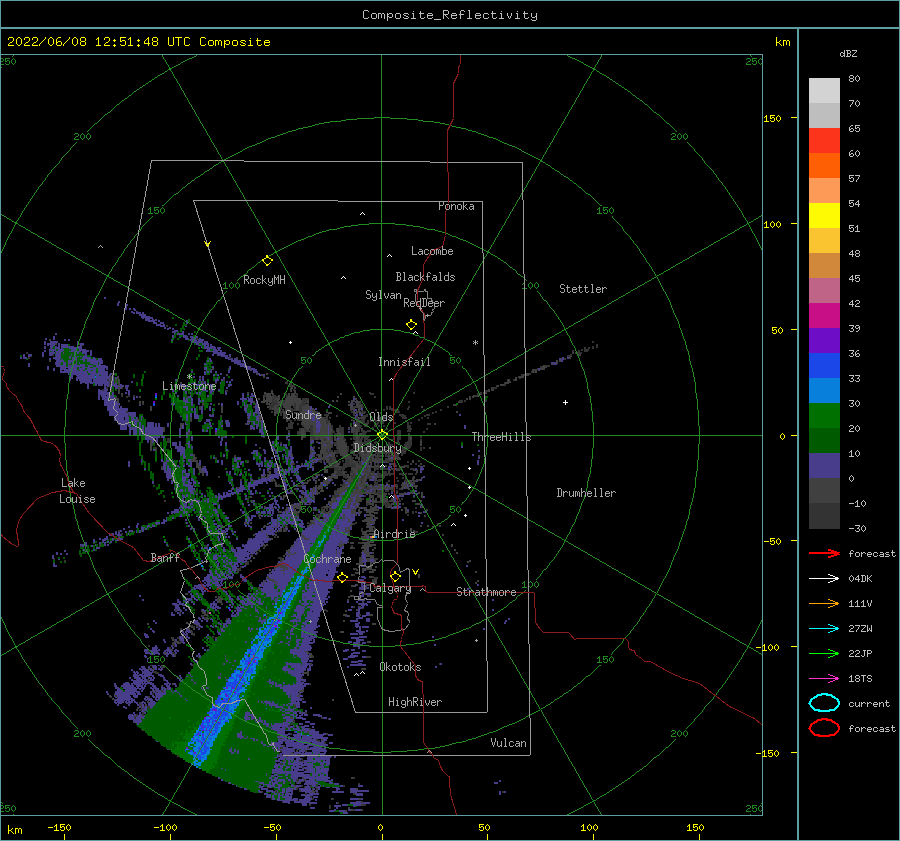Click the orange 111V arrow legend icon
Screen dimensions: 900x841
point(824,603)
